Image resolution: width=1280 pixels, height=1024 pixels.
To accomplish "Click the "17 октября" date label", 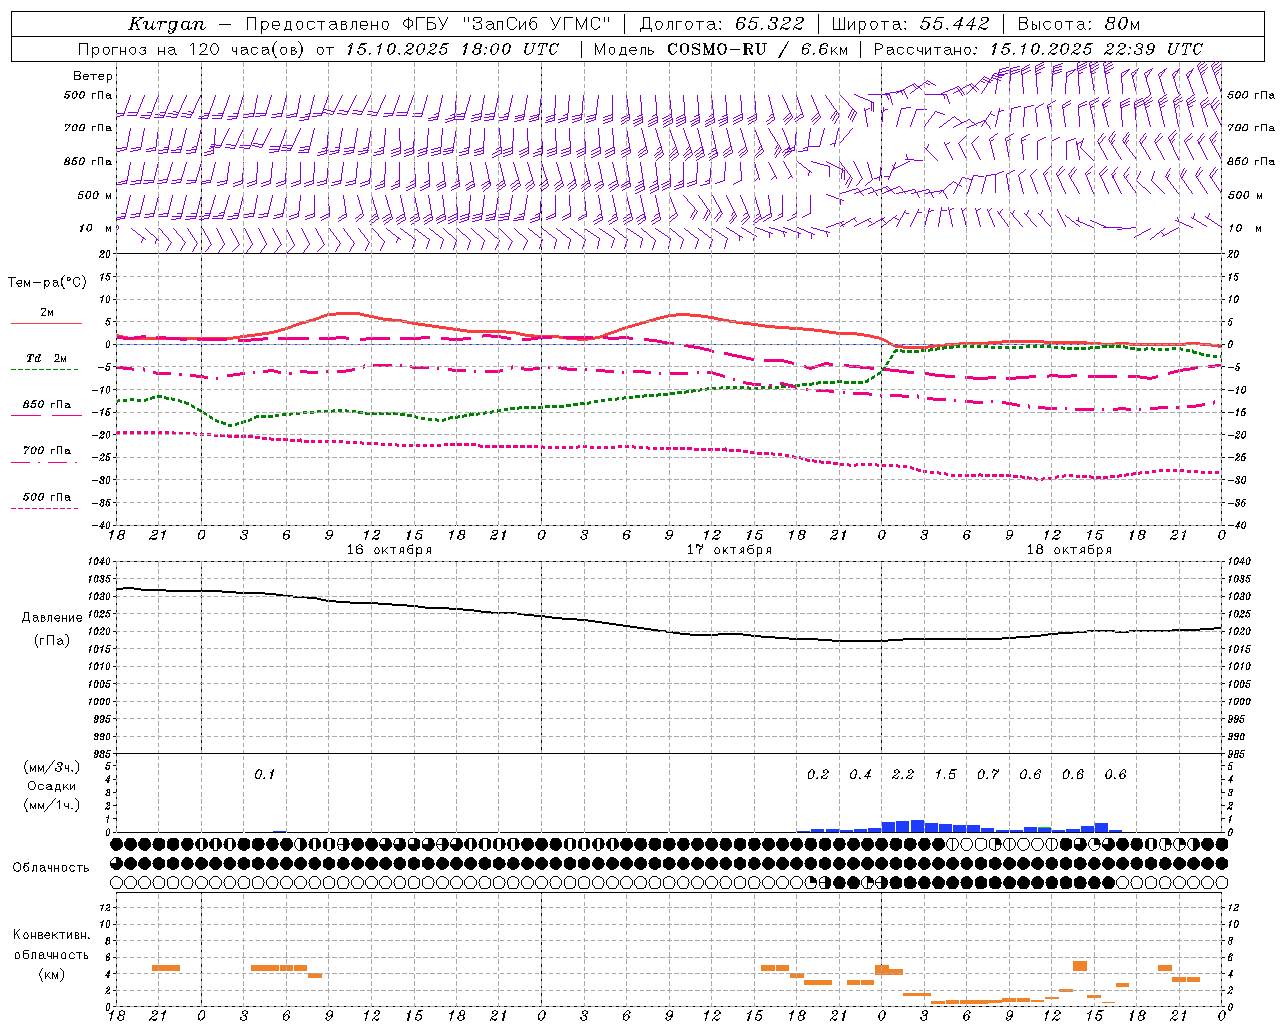I will coord(729,550).
